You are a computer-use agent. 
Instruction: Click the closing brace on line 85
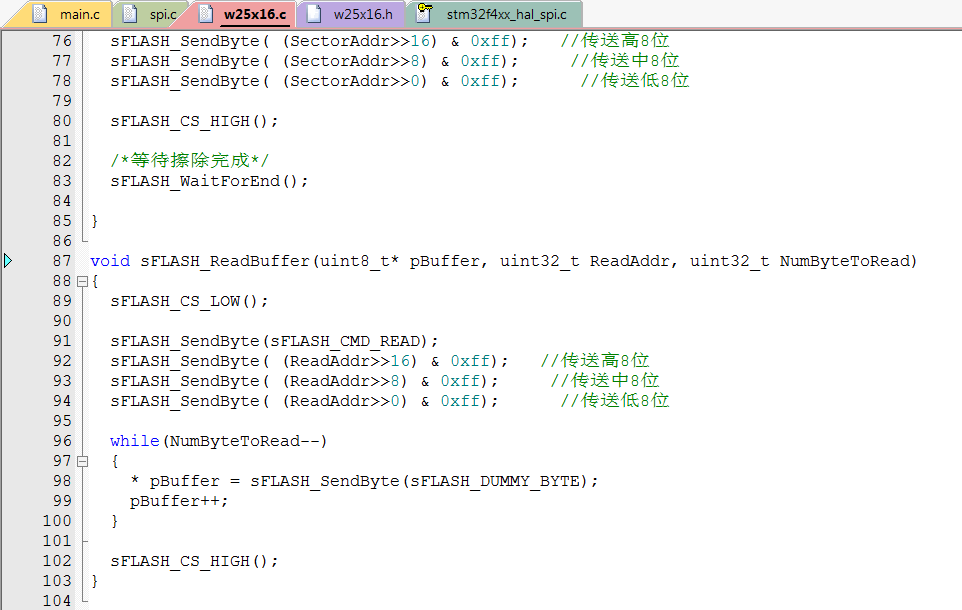click(x=94, y=221)
